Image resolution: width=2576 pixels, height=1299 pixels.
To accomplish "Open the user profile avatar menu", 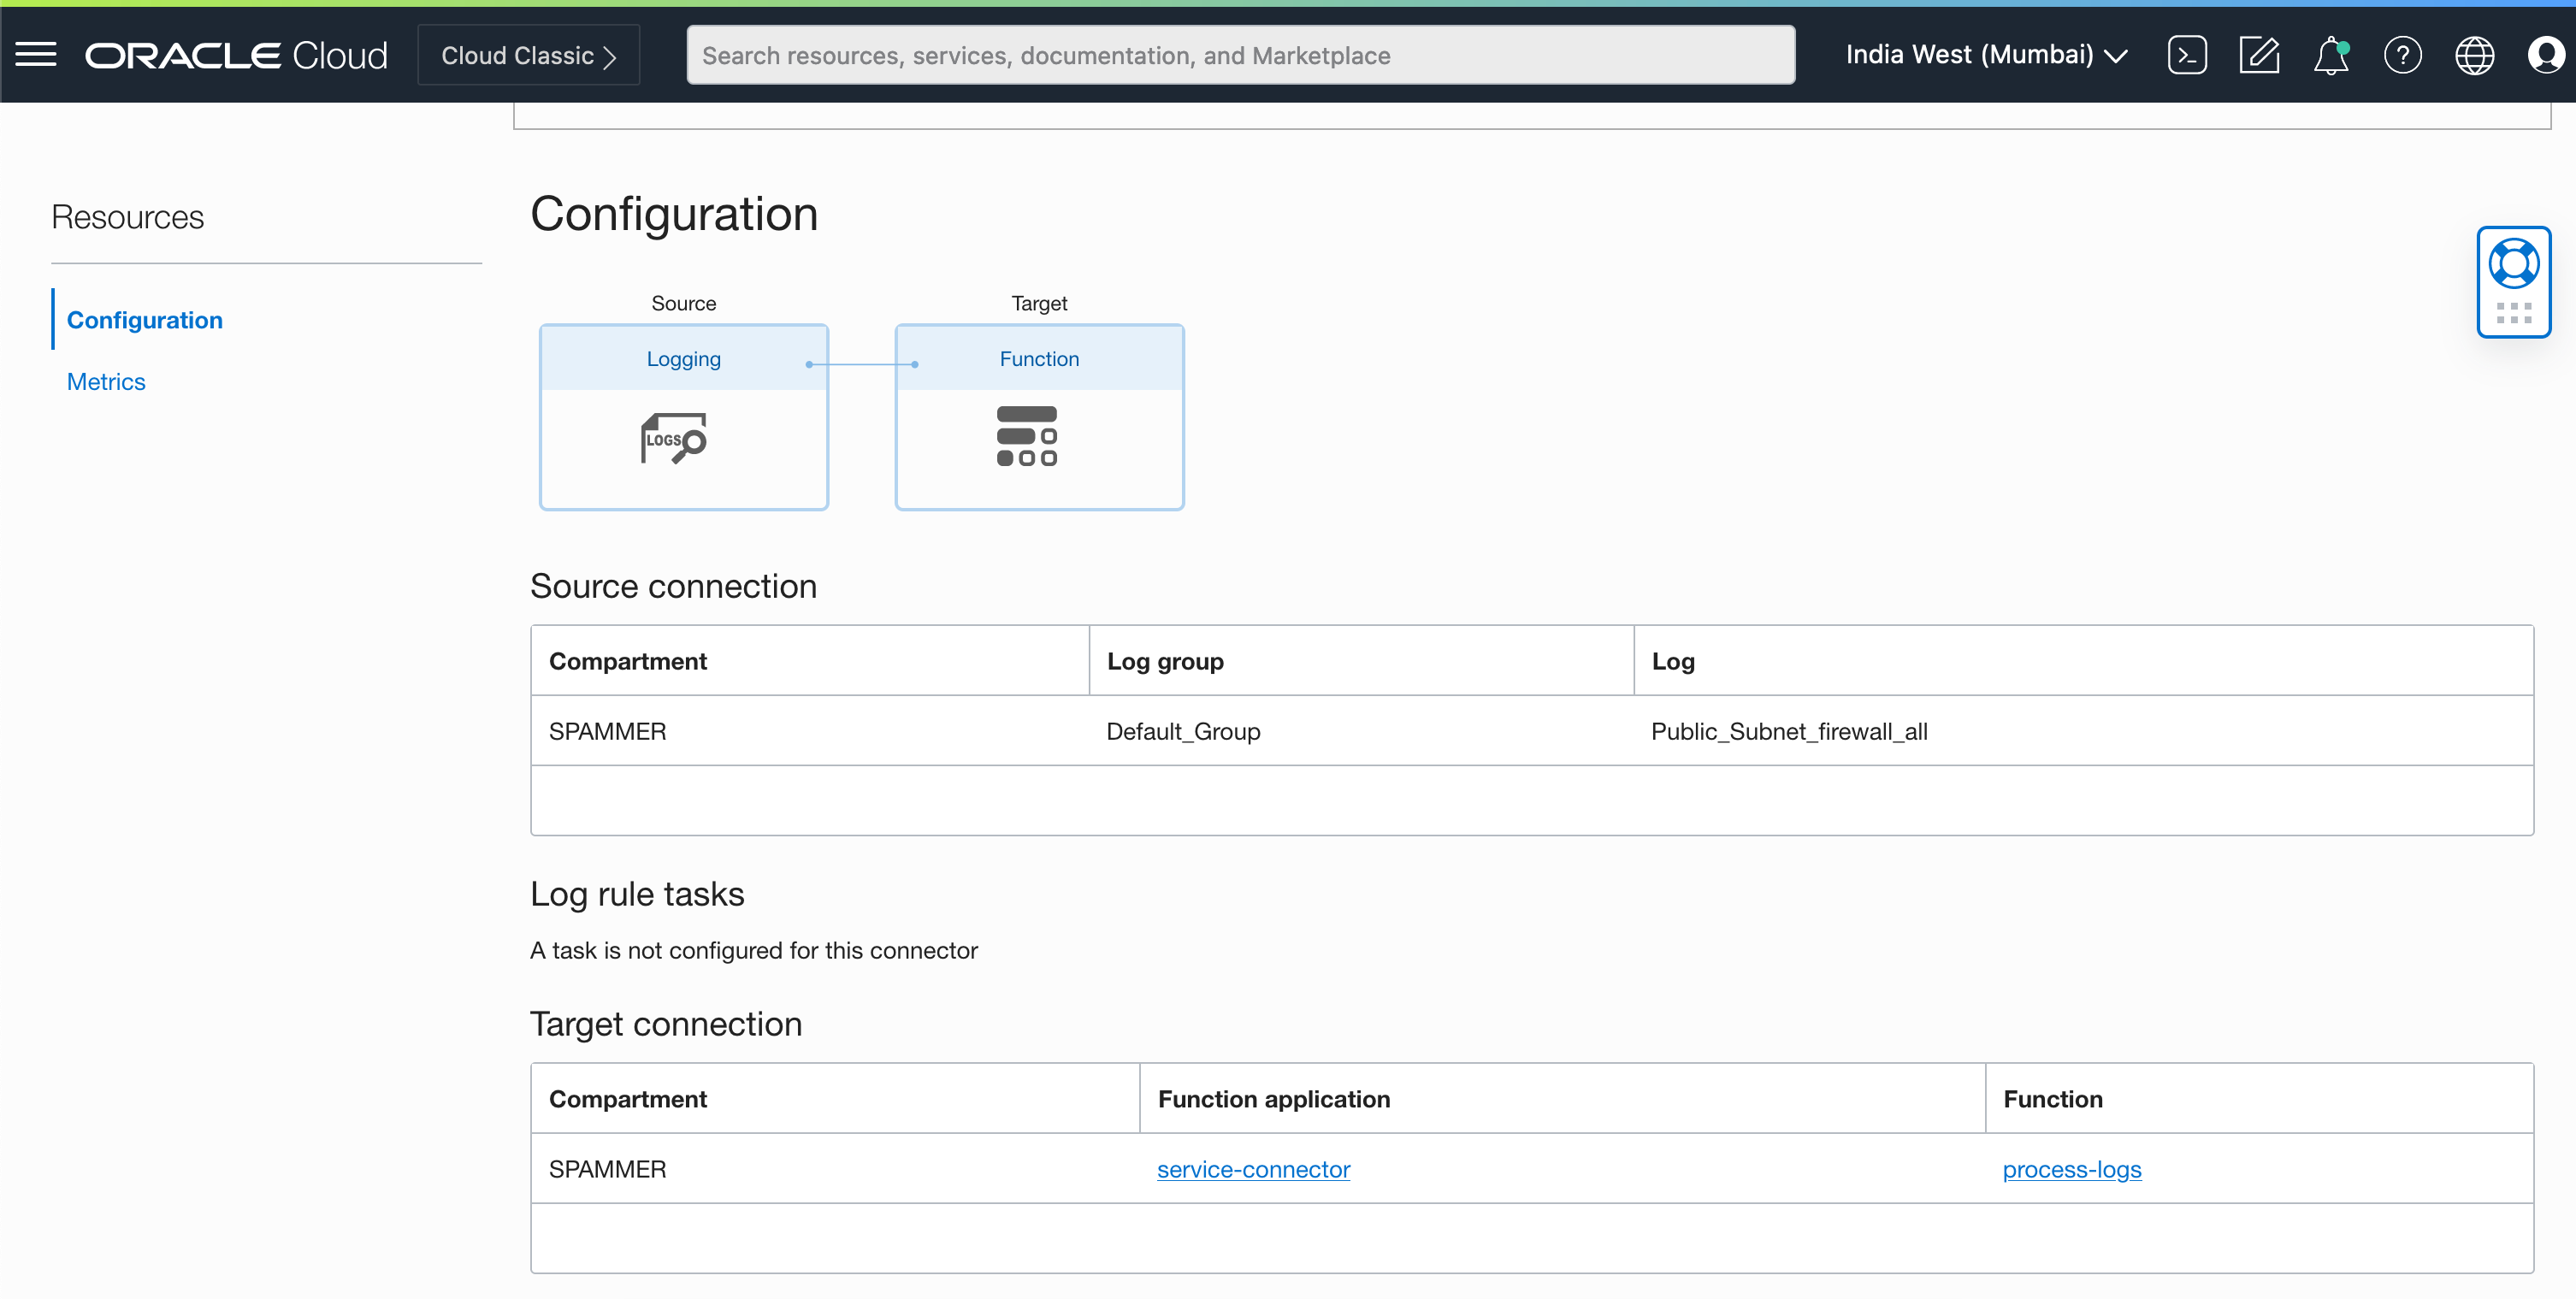I will click(2545, 55).
